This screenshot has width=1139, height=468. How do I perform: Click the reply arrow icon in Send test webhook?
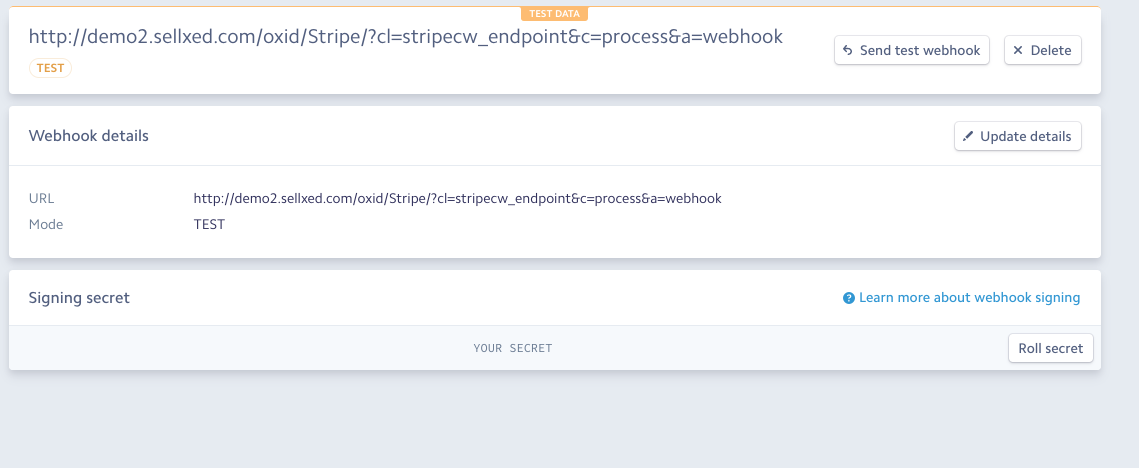coord(848,50)
